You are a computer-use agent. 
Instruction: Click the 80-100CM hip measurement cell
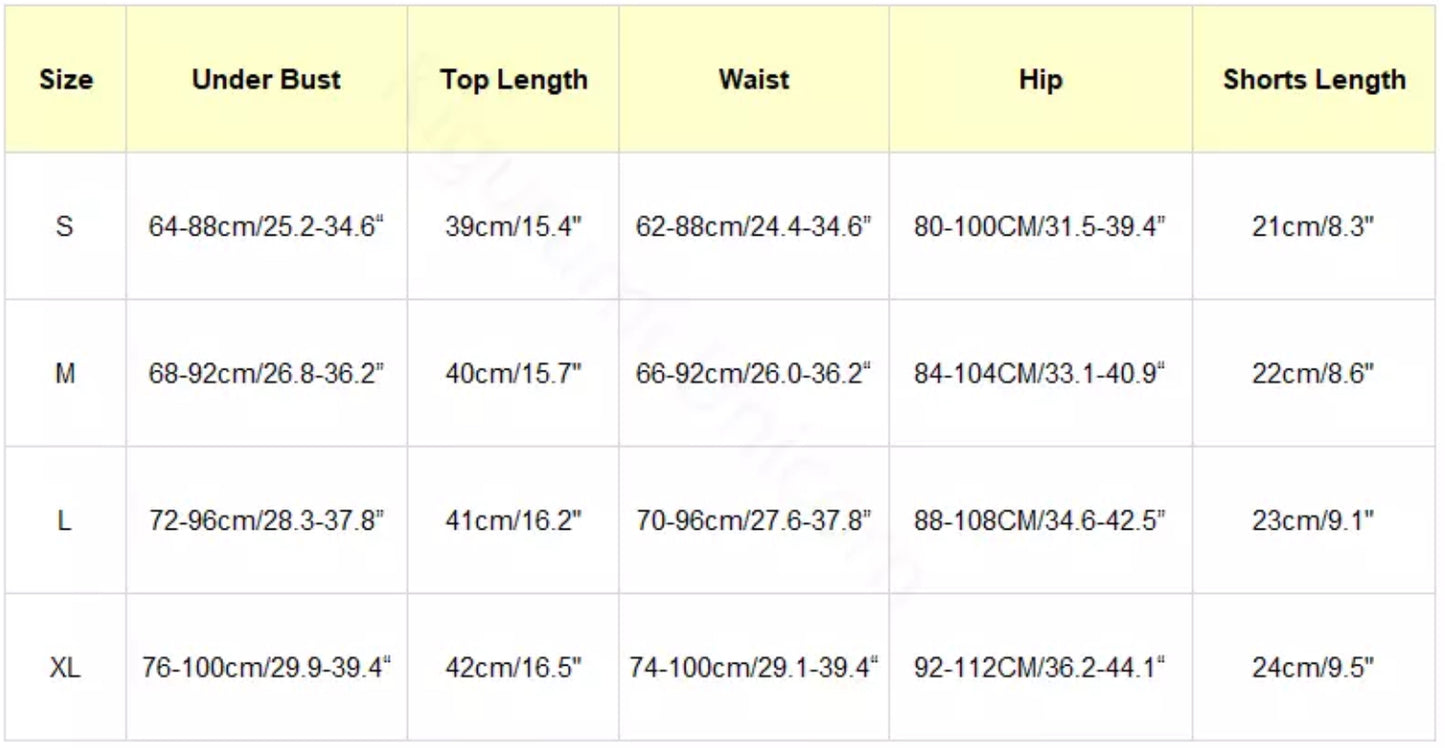pyautogui.click(x=1040, y=227)
